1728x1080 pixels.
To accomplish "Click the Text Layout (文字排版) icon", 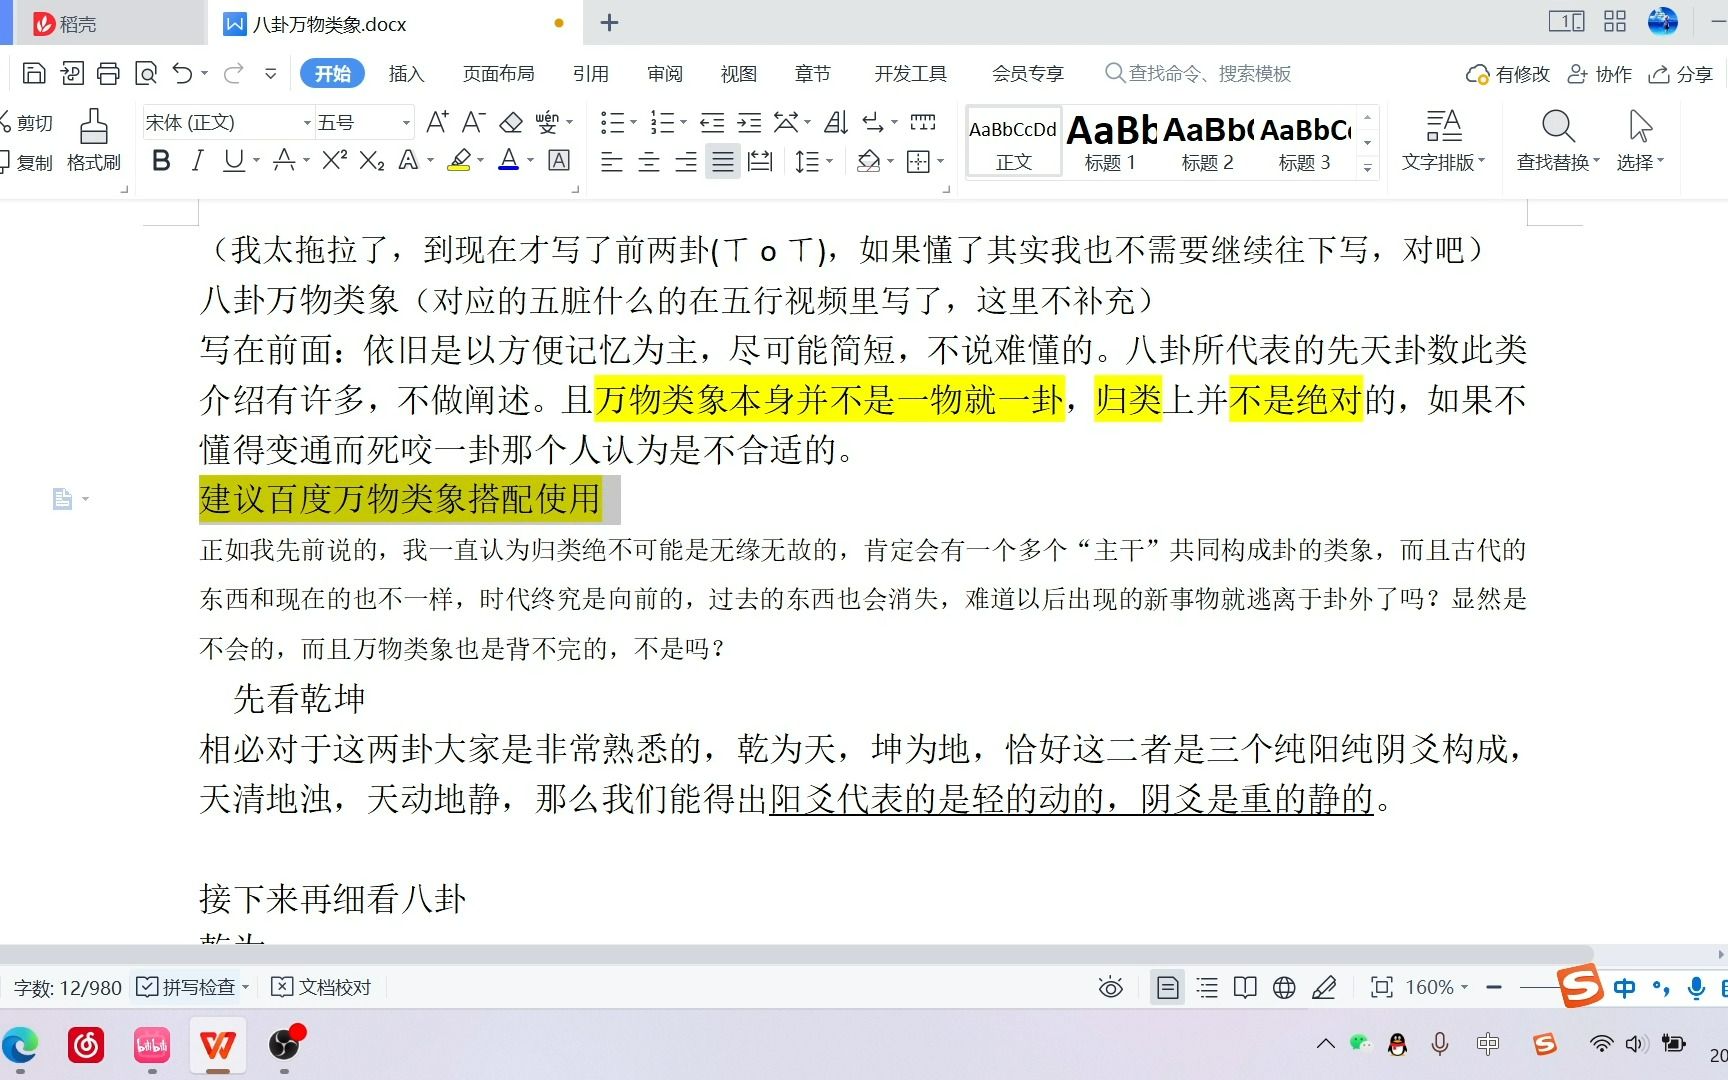I will [x=1443, y=140].
